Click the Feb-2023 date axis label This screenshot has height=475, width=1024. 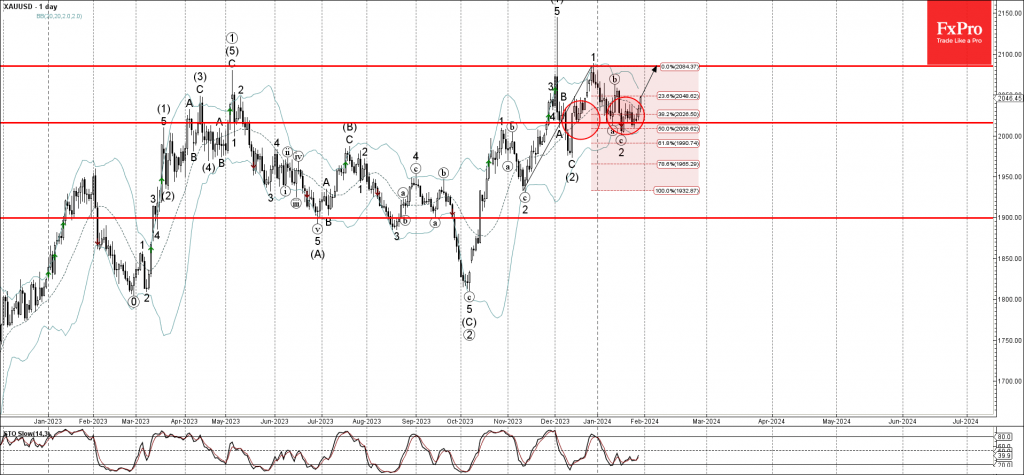93,421
